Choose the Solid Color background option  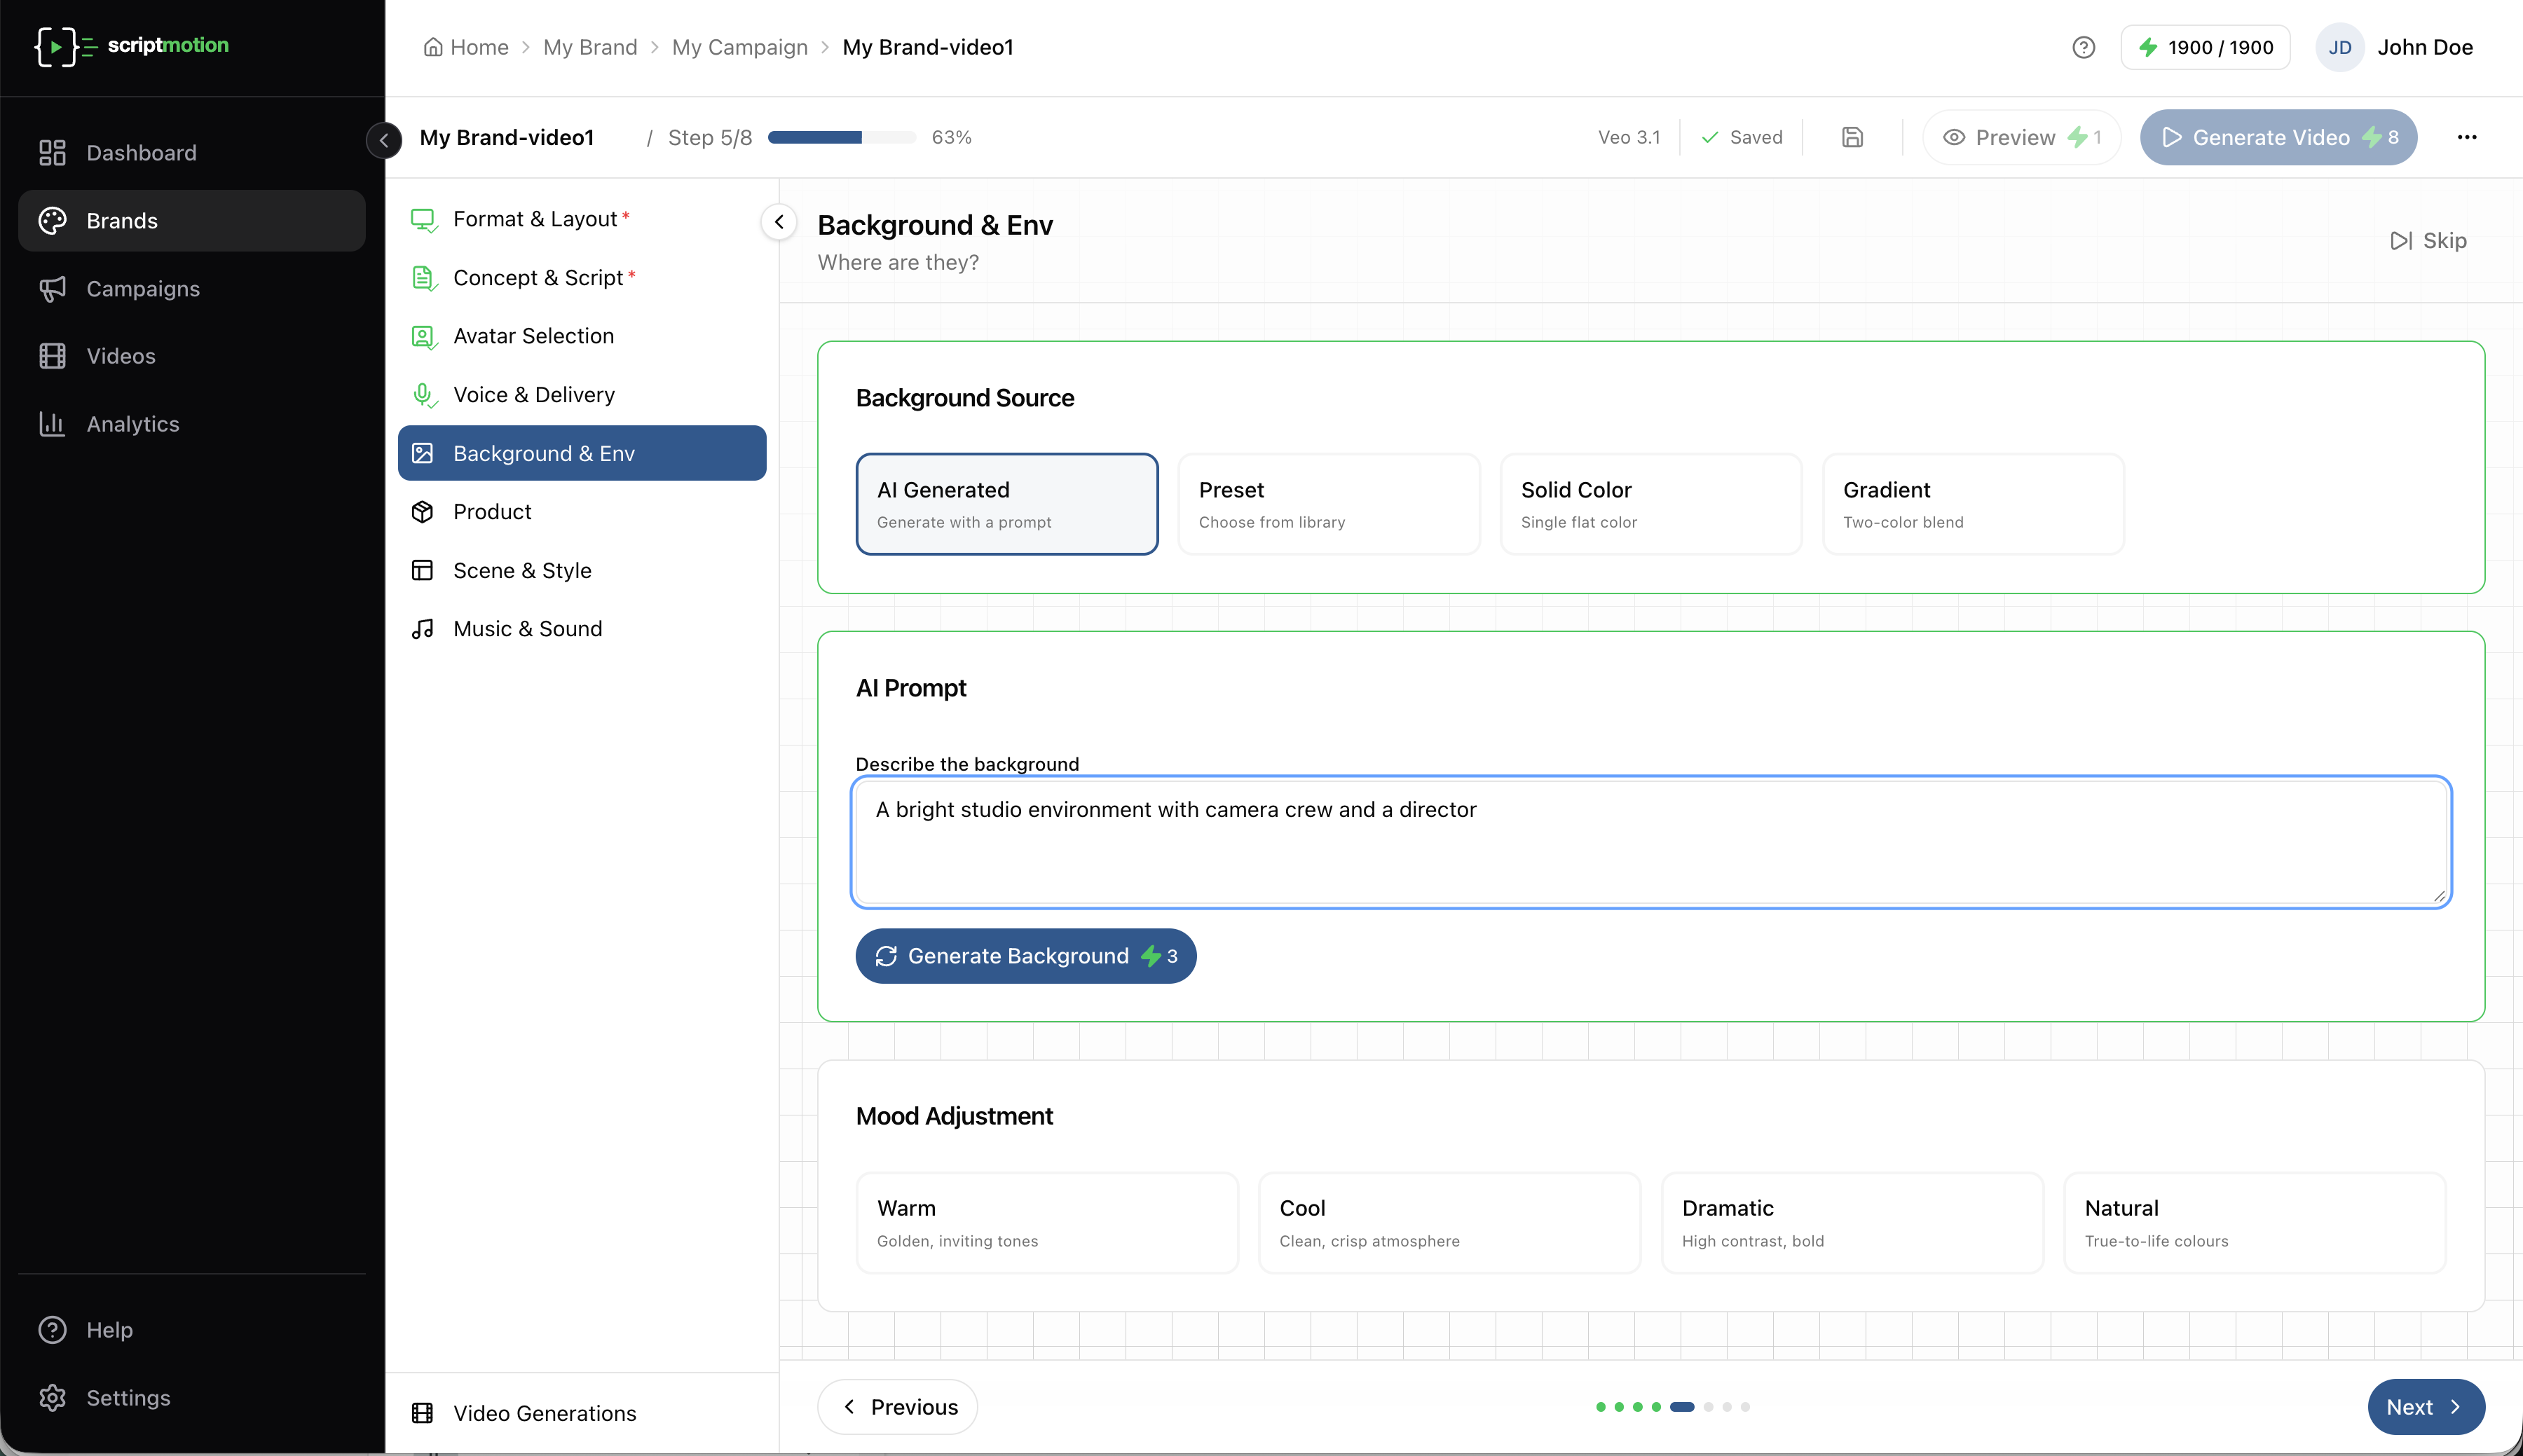click(x=1650, y=504)
